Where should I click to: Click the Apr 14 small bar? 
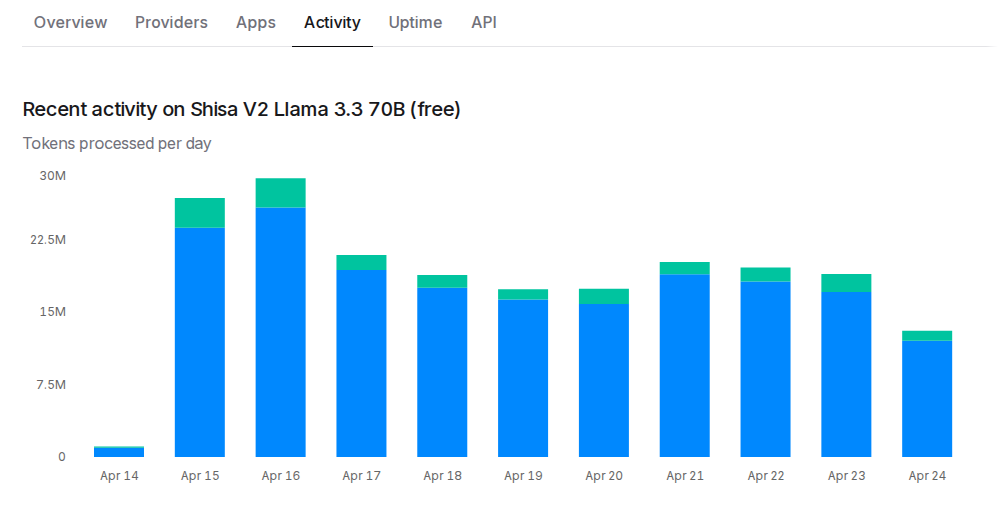click(x=119, y=451)
